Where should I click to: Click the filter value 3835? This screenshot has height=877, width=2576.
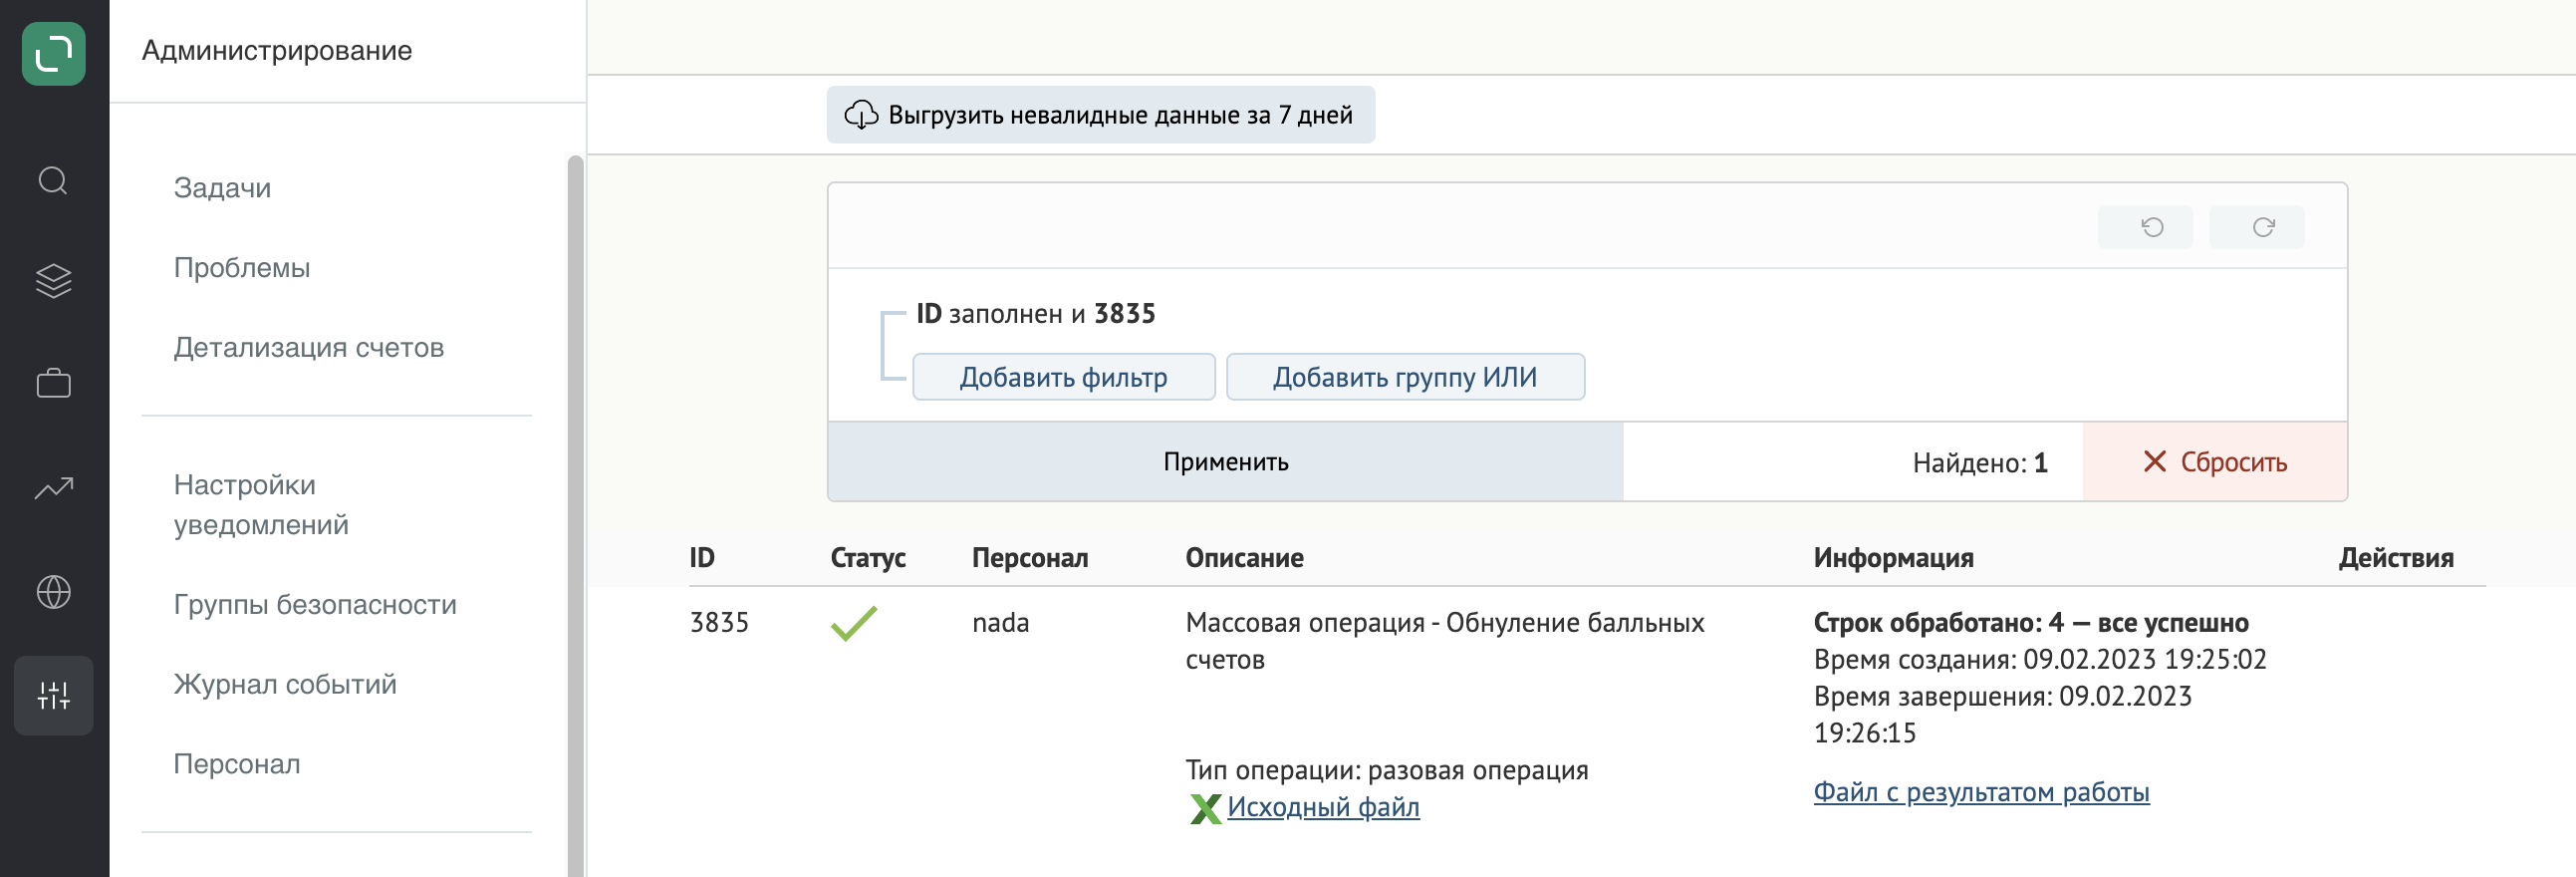pos(1124,314)
